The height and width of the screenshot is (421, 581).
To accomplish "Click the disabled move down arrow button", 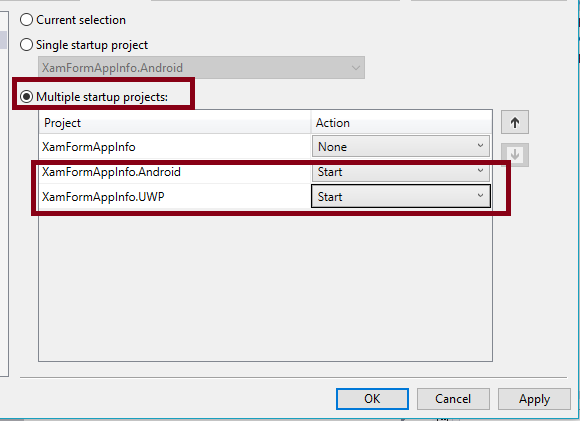I will [x=515, y=155].
